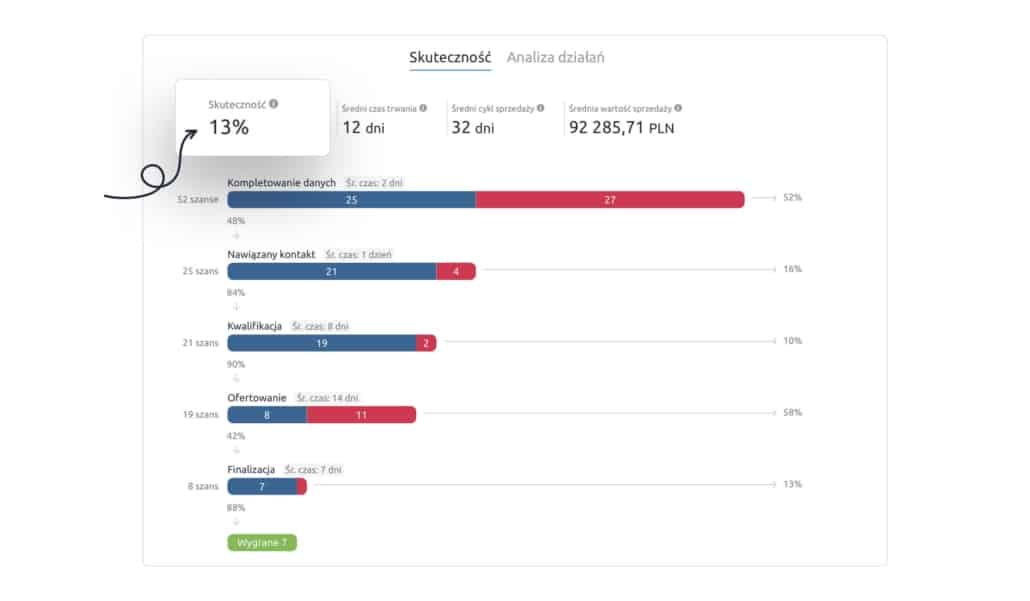Image resolution: width=1030 pixels, height=601 pixels.
Task: Select the small red Finalizacja bar segment
Action: (302, 487)
